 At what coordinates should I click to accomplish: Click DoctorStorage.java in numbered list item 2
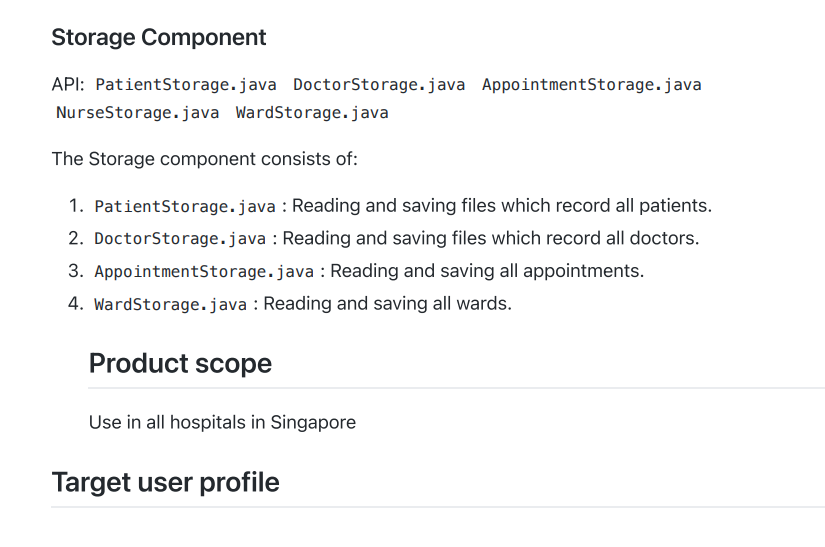180,239
